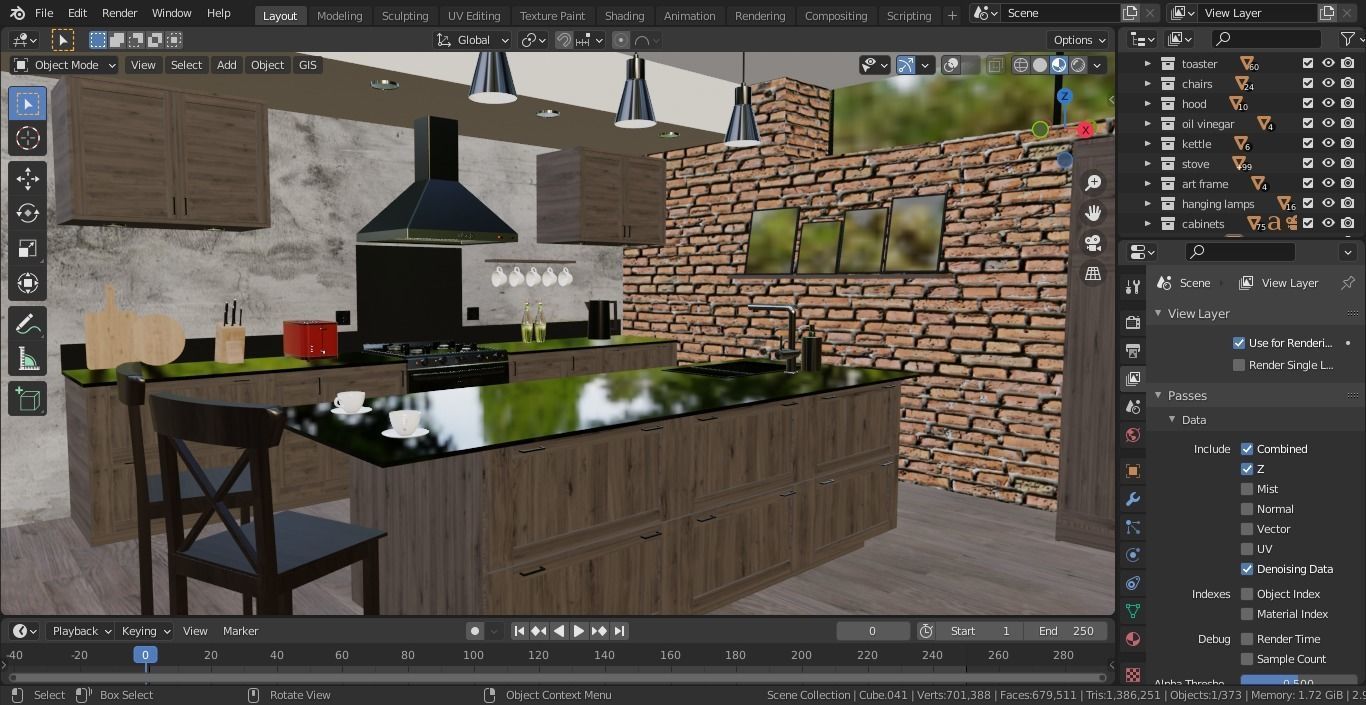Collapse the View Layer panel

pyautogui.click(x=1158, y=314)
